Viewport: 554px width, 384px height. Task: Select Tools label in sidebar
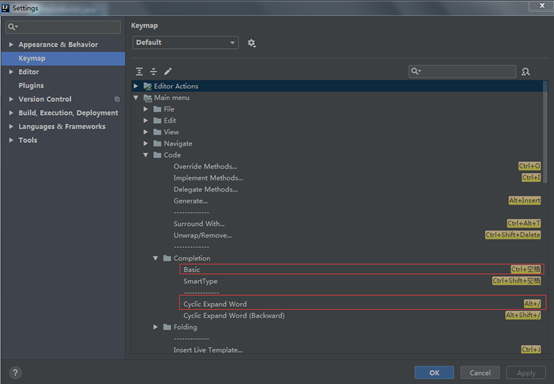(x=28, y=140)
